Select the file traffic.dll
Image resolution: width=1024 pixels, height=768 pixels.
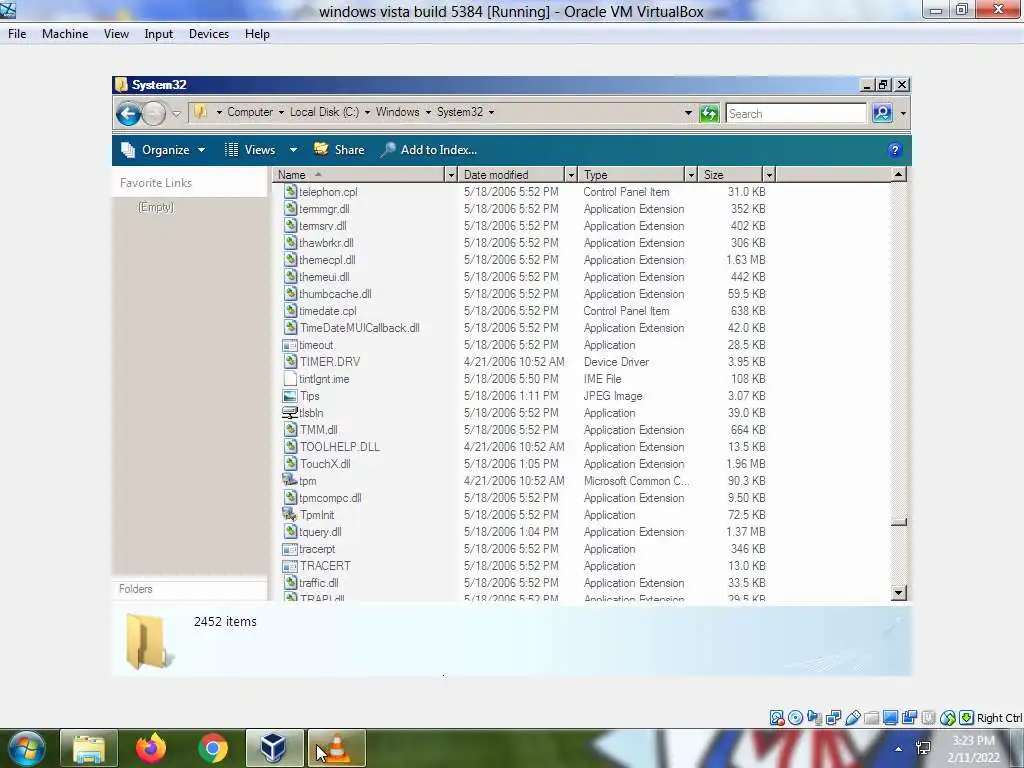coord(319,583)
